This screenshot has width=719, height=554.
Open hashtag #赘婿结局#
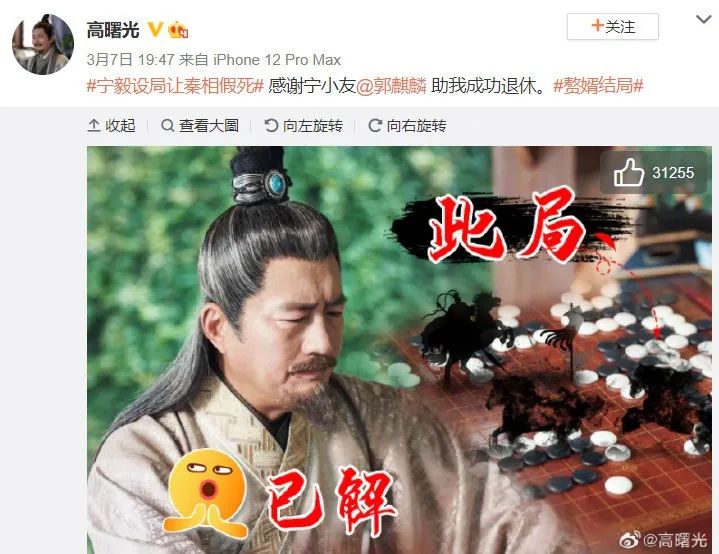[x=598, y=86]
